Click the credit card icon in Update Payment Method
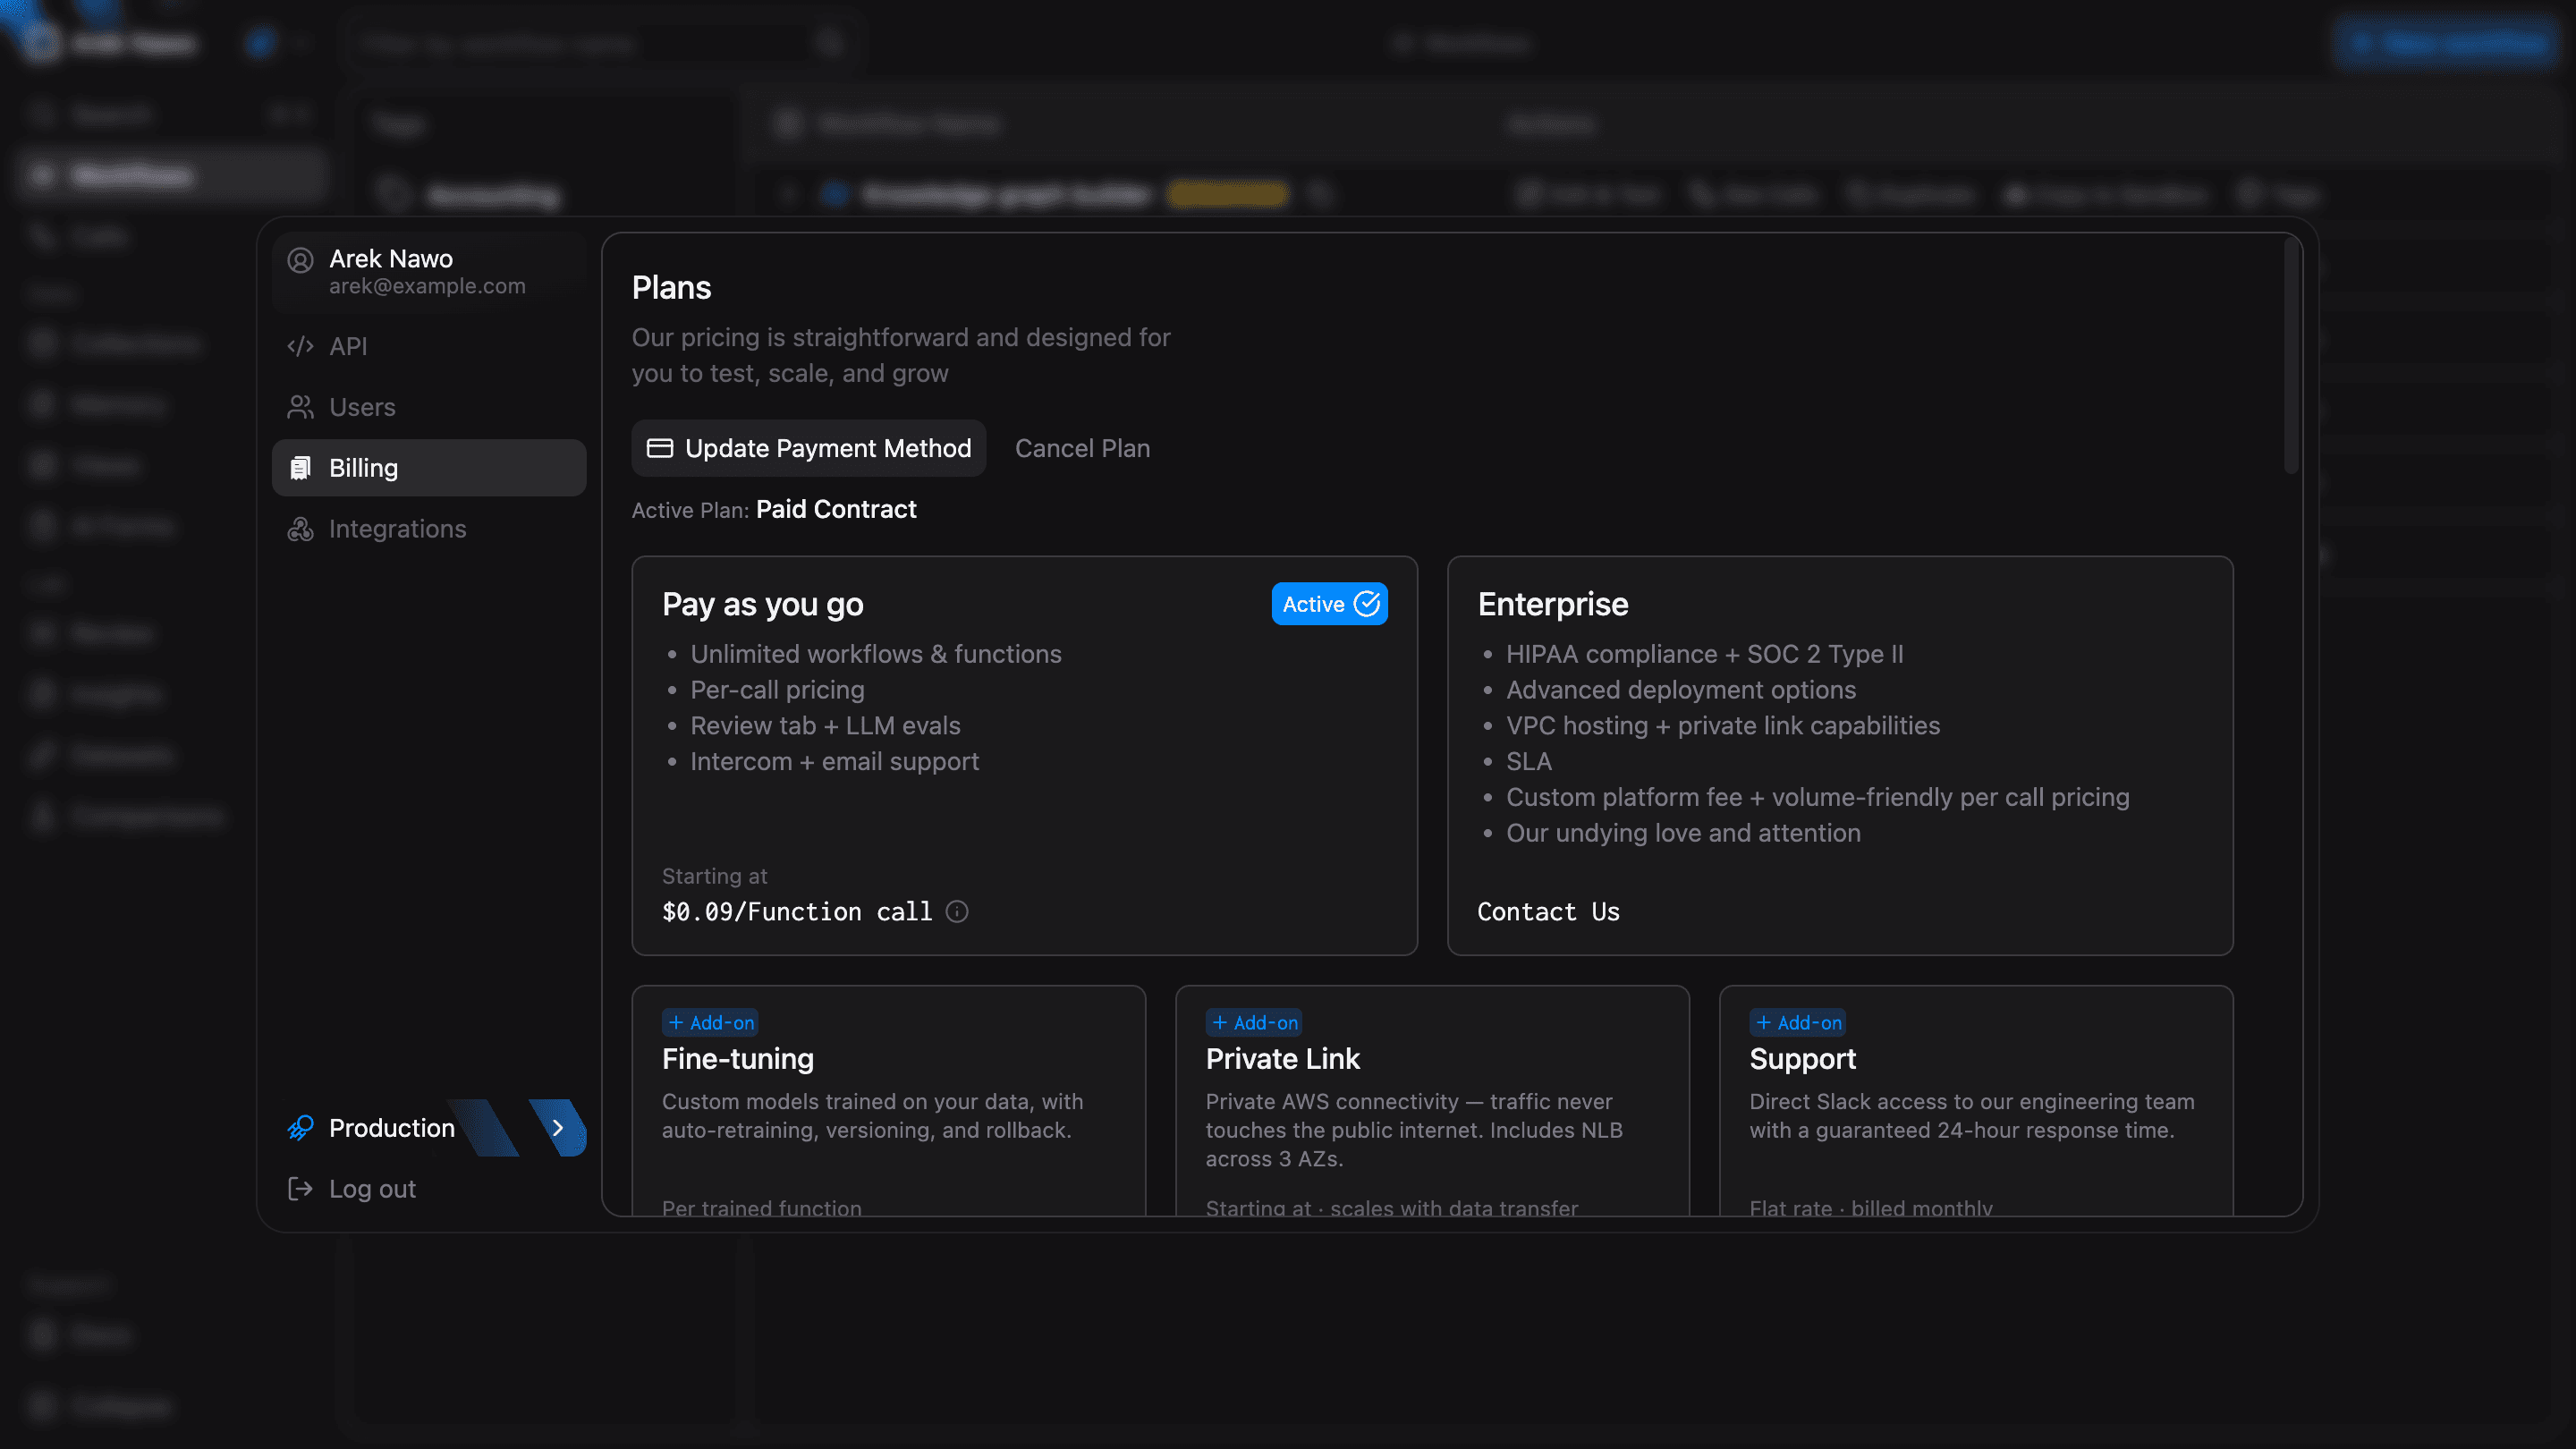This screenshot has width=2576, height=1449. [660, 448]
